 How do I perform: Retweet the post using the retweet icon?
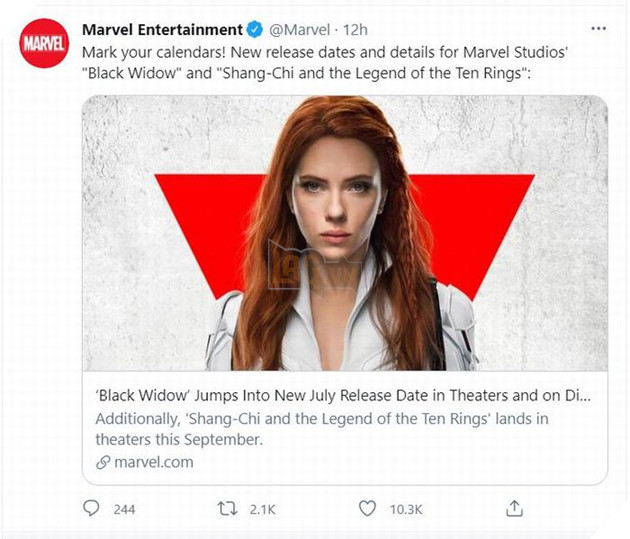point(227,509)
